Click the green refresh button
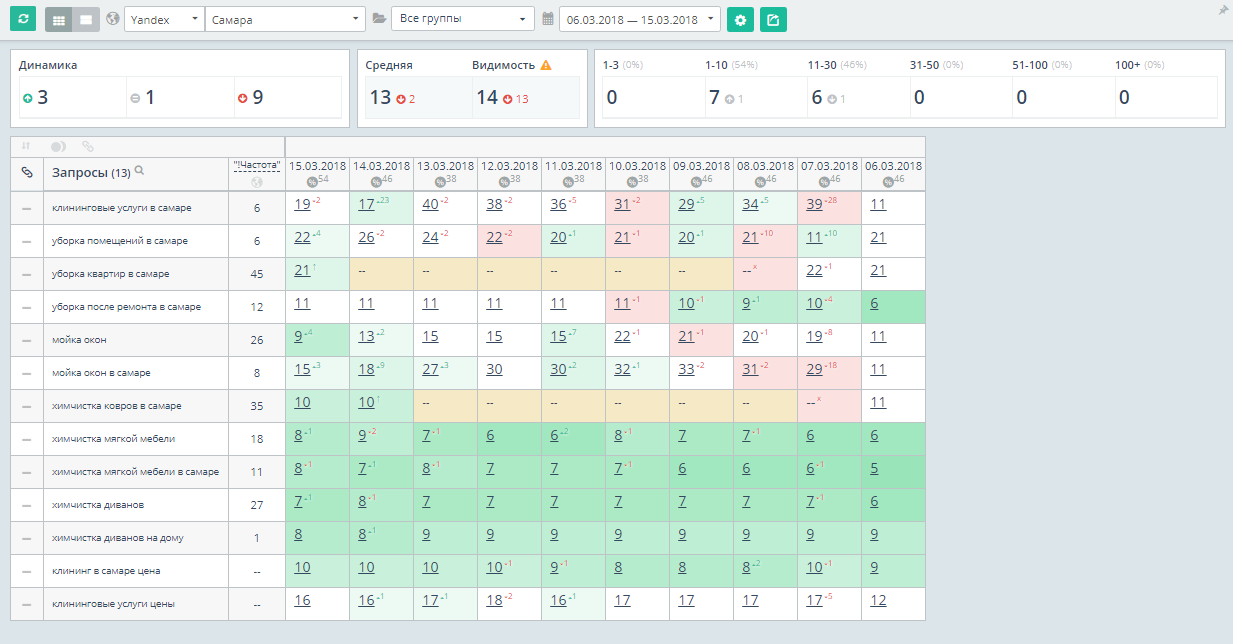1233x644 pixels. point(23,19)
